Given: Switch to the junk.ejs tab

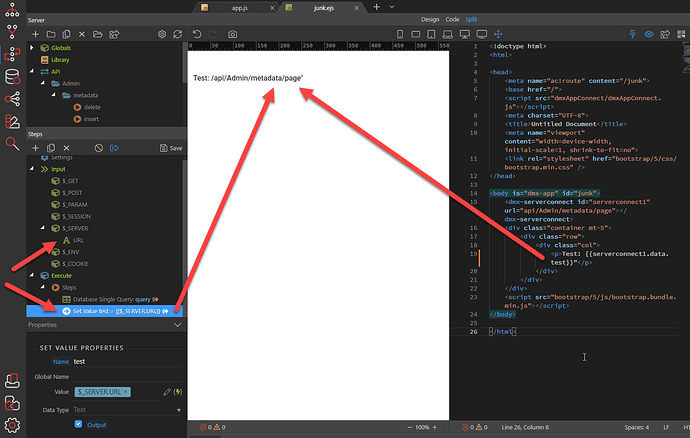Looking at the screenshot, I should [323, 7].
